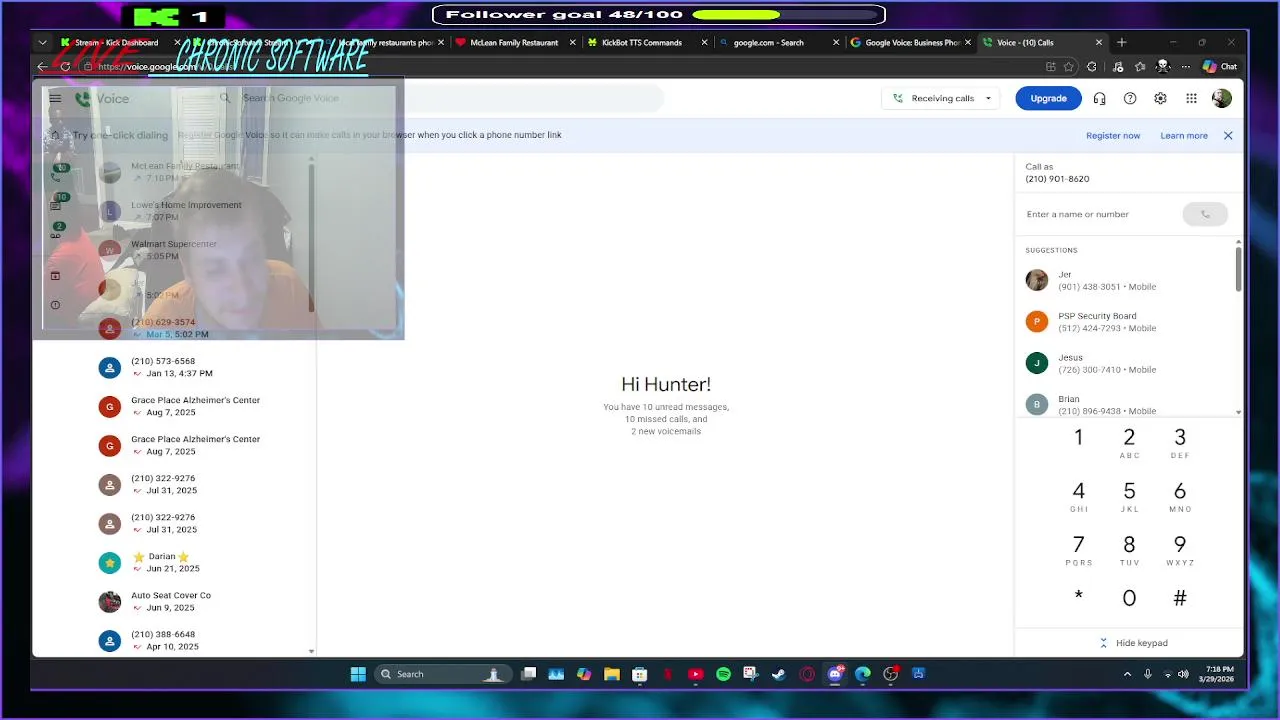Open Spotify from taskbar
The height and width of the screenshot is (720, 1280).
tap(723, 674)
